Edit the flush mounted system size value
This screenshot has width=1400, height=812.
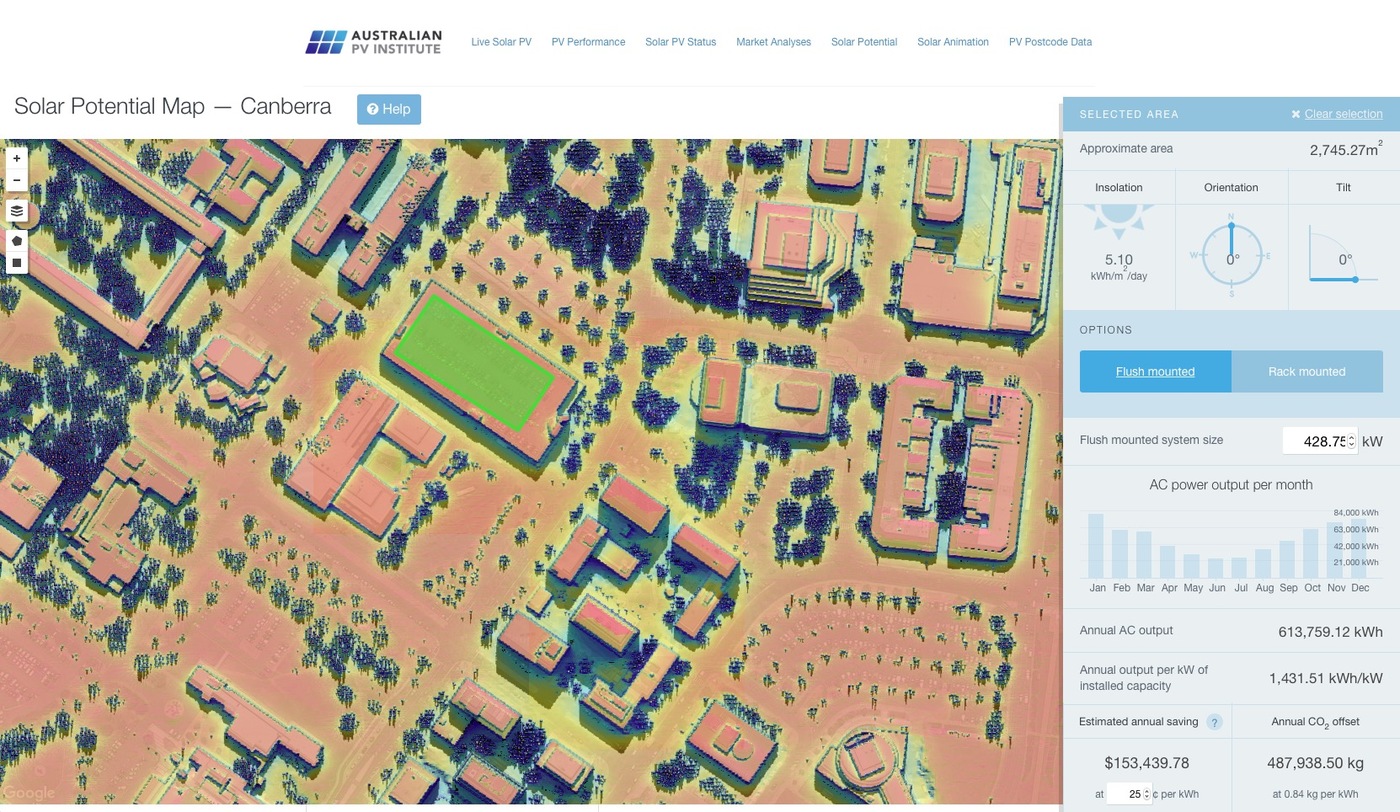tap(1318, 441)
